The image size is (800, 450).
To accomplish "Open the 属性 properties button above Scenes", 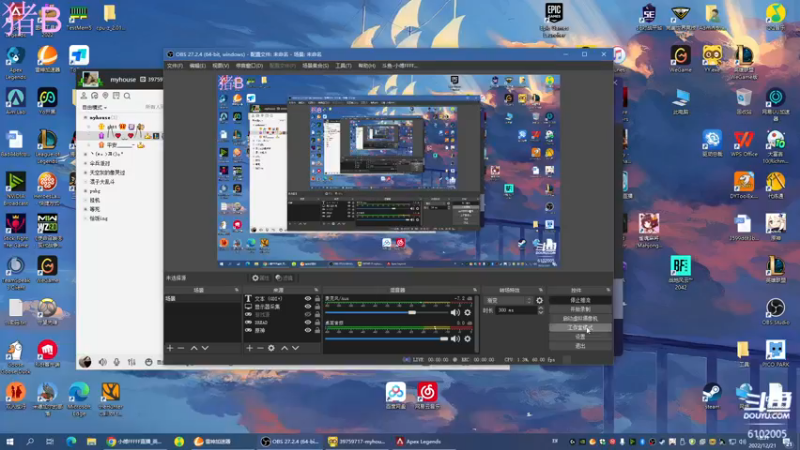I will [260, 278].
